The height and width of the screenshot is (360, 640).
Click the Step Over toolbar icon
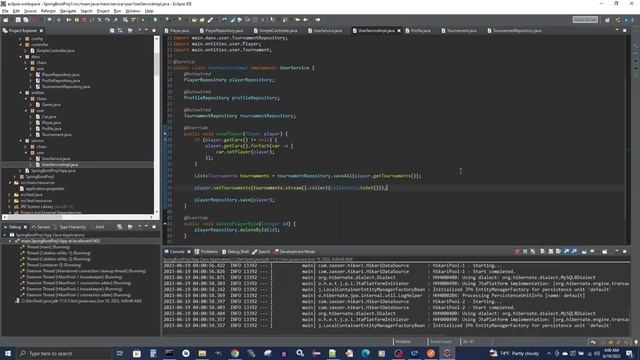(x=107, y=20)
